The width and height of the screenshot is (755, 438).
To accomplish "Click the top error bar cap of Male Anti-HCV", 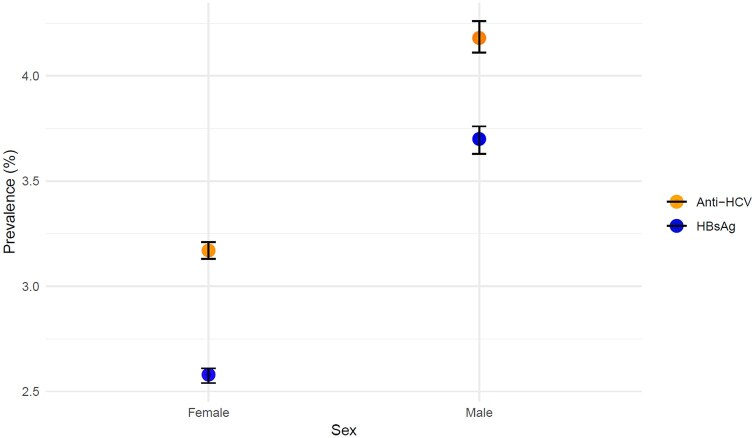I will pos(479,21).
